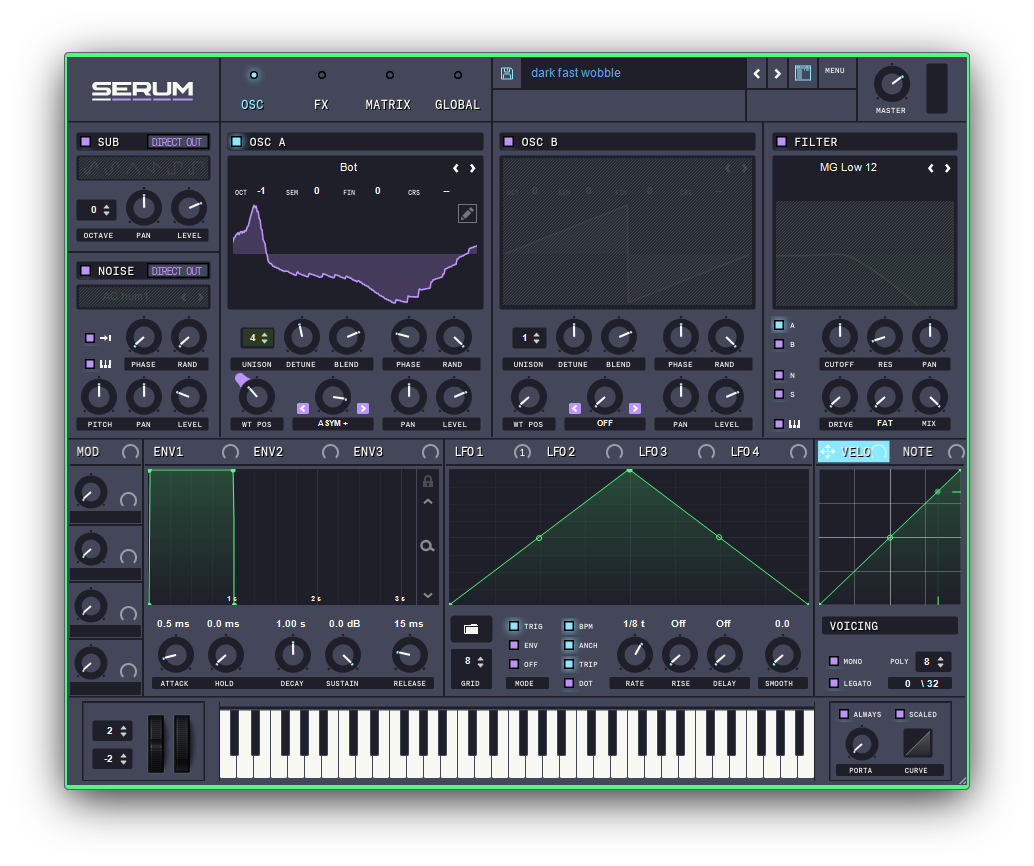Click the MASTER volume knob
This screenshot has width=1034, height=866.
pyautogui.click(x=891, y=84)
